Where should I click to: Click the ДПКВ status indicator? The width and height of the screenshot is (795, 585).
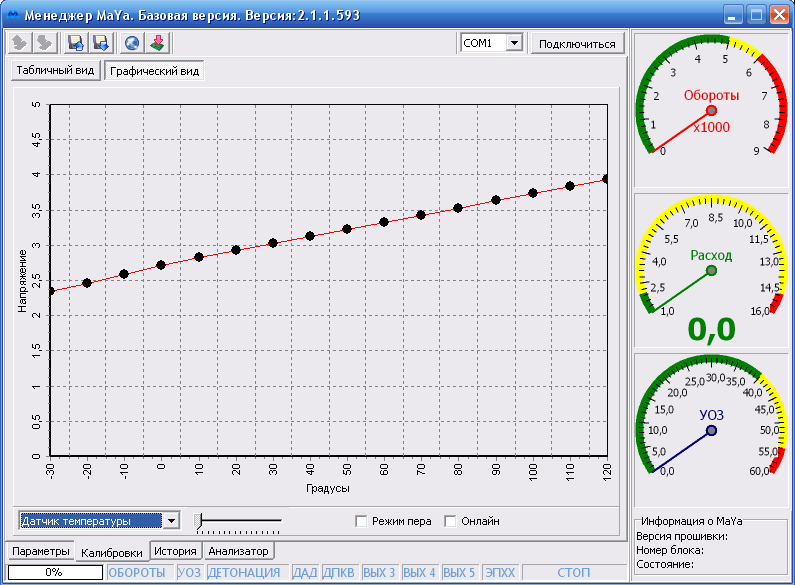click(339, 572)
